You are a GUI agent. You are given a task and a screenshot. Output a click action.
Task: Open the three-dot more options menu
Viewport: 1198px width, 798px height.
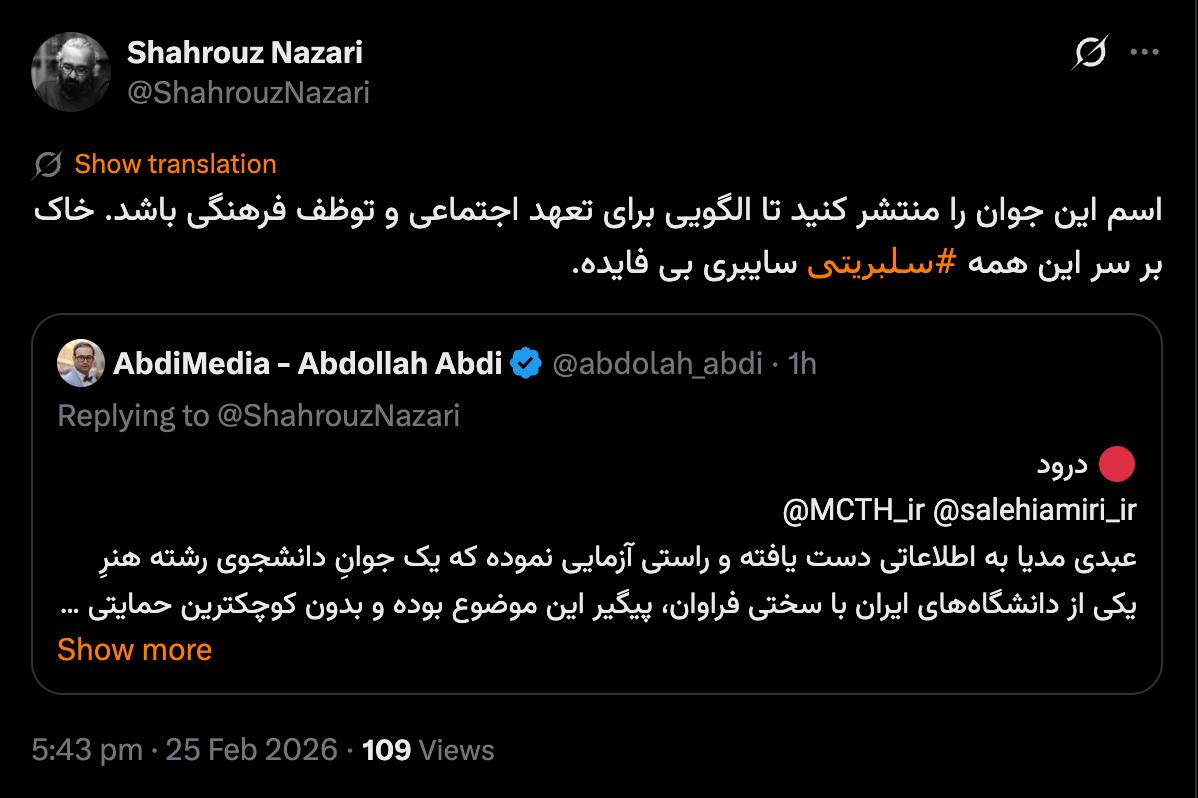coord(1144,53)
